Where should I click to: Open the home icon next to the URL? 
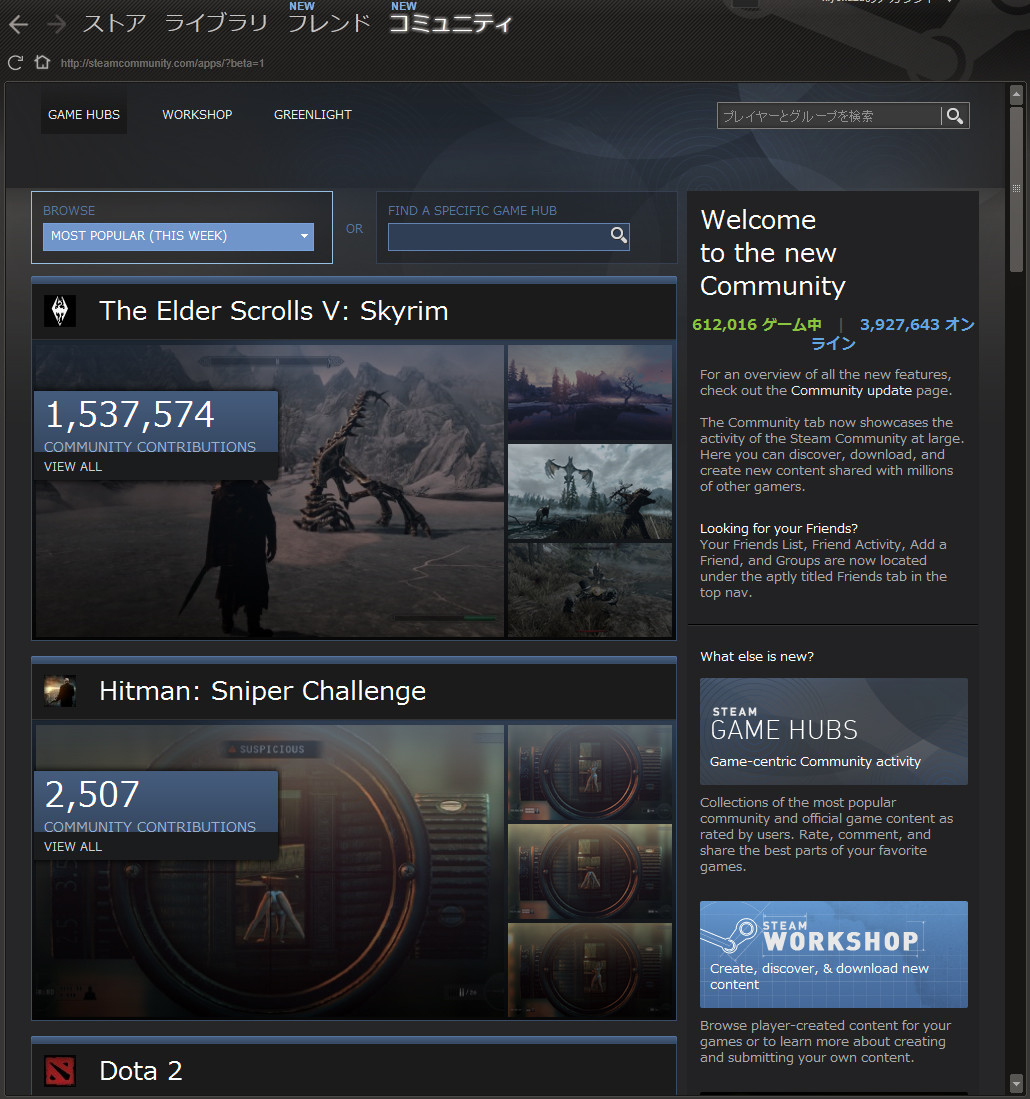pos(42,62)
